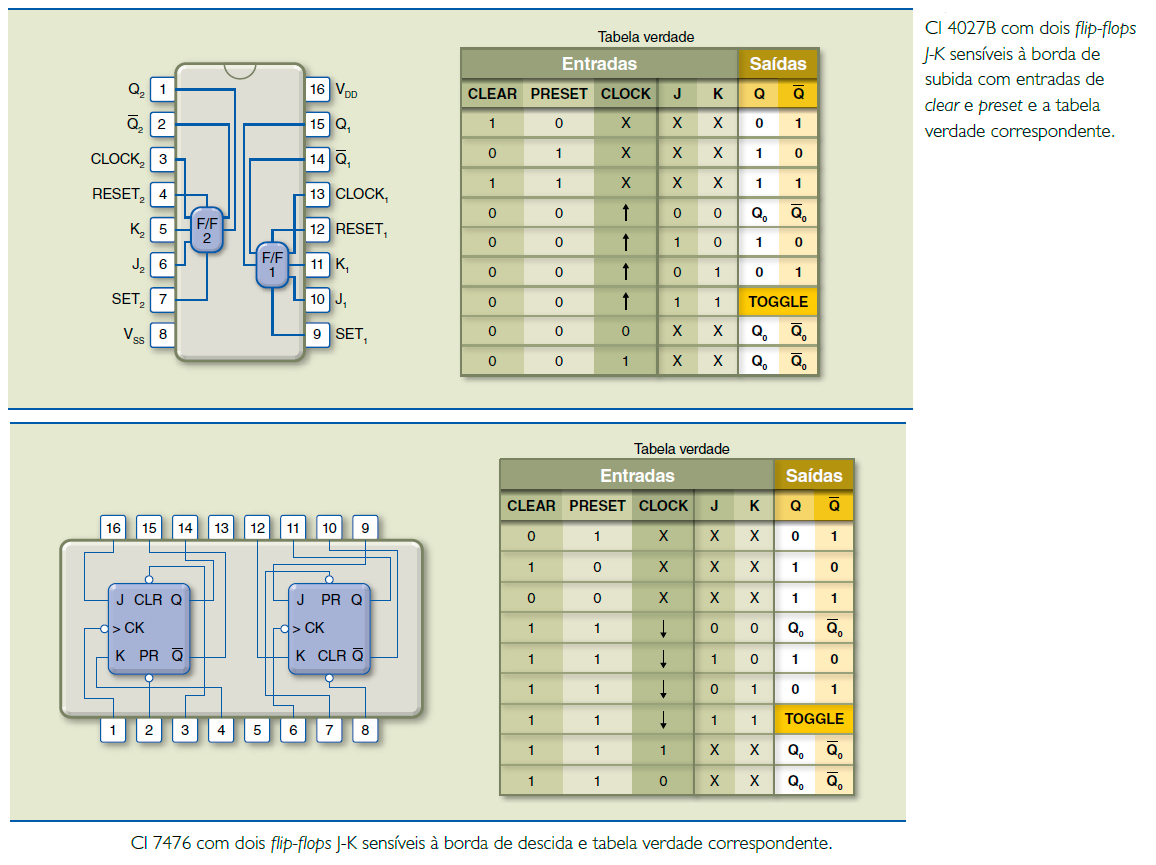Click the left J-K flip-flop in the 7476 chip
The image size is (1156, 865).
pos(148,629)
